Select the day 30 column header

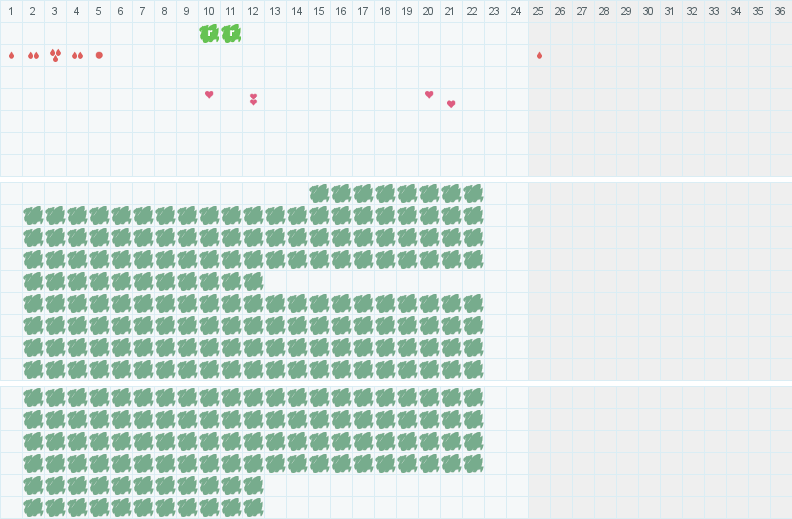coord(649,11)
